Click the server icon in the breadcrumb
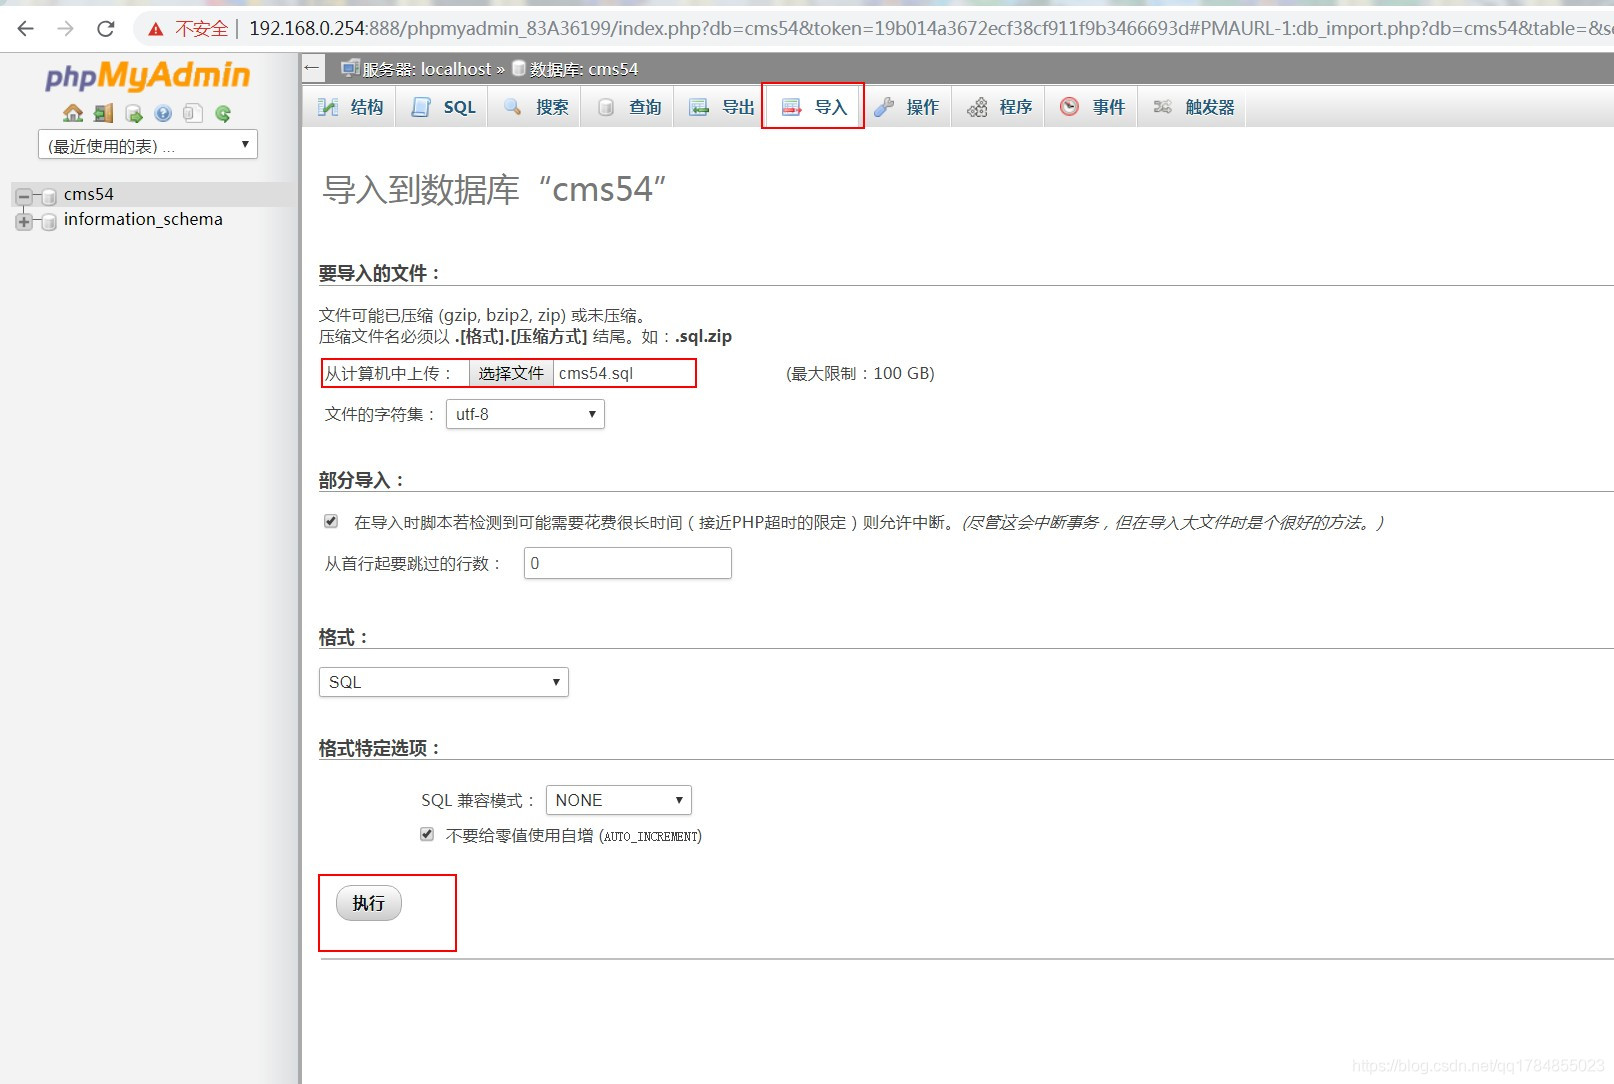The width and height of the screenshot is (1614, 1084). coord(350,68)
